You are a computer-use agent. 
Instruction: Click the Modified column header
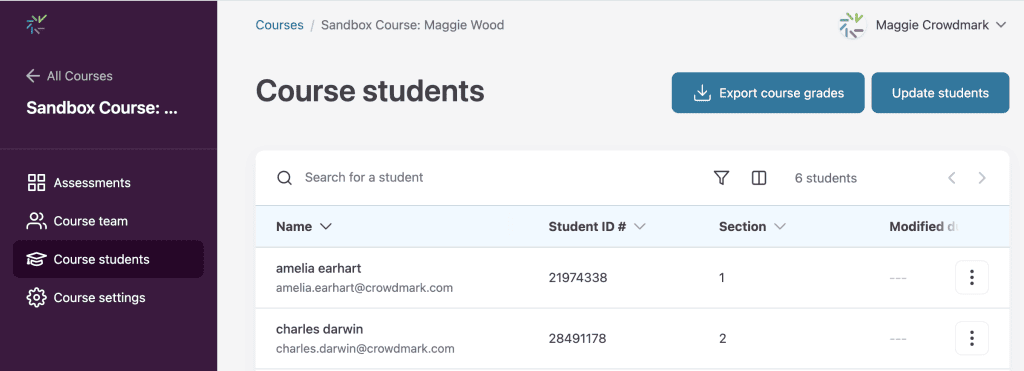click(x=923, y=227)
